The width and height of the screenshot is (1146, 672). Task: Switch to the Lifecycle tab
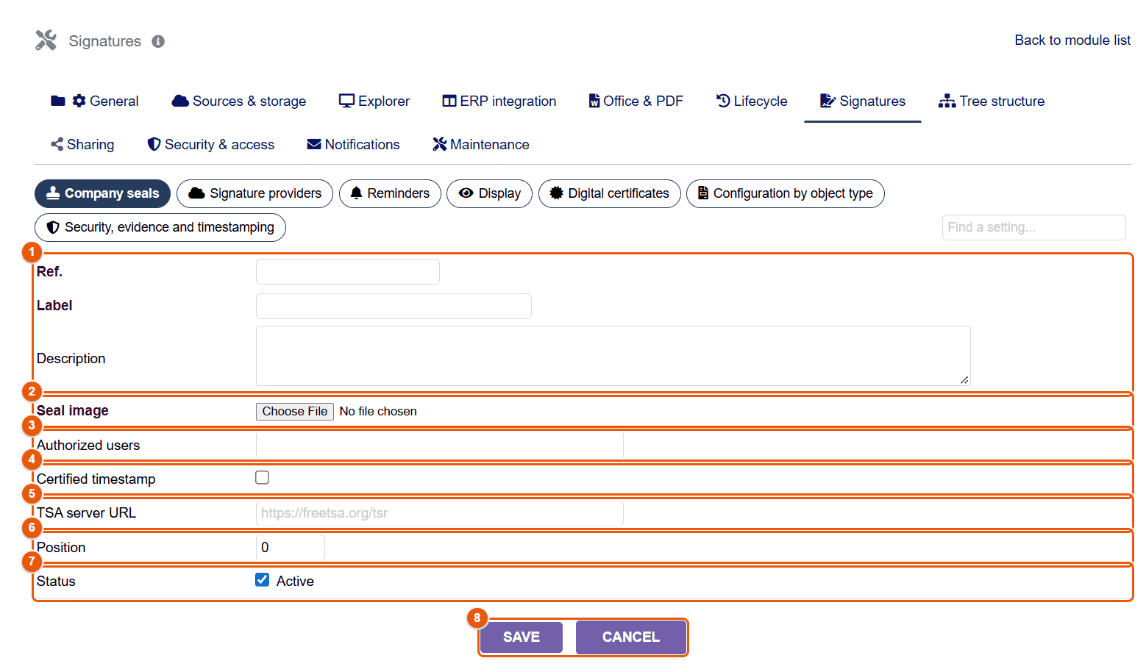pyautogui.click(x=751, y=101)
